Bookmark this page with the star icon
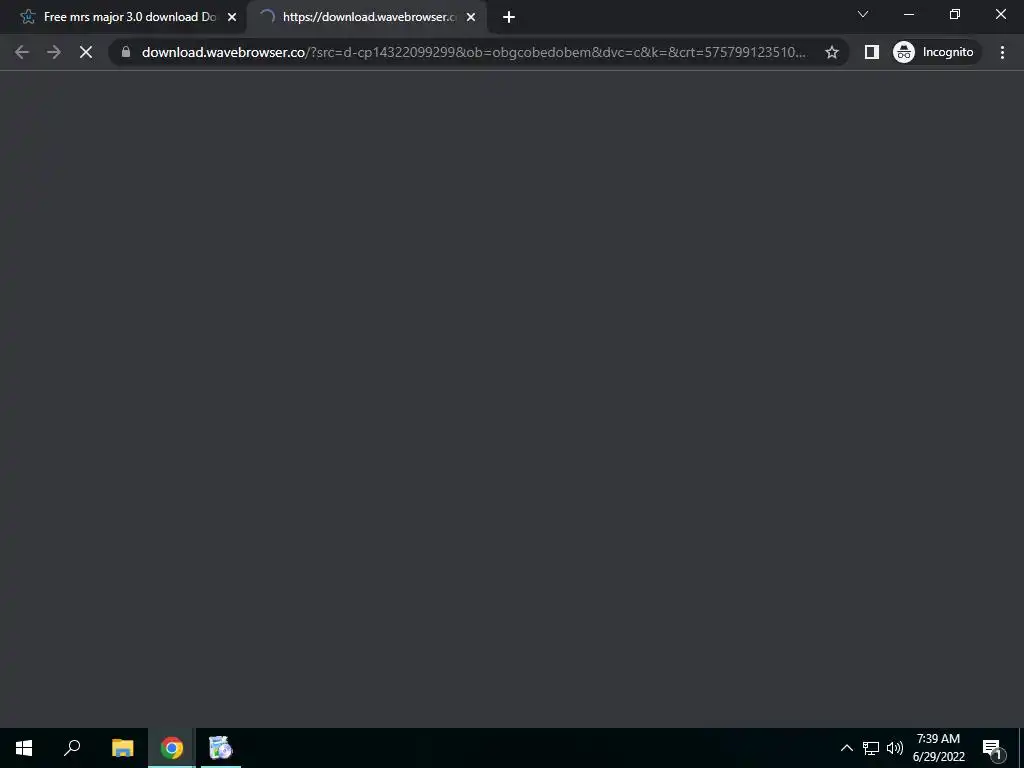 (x=831, y=52)
